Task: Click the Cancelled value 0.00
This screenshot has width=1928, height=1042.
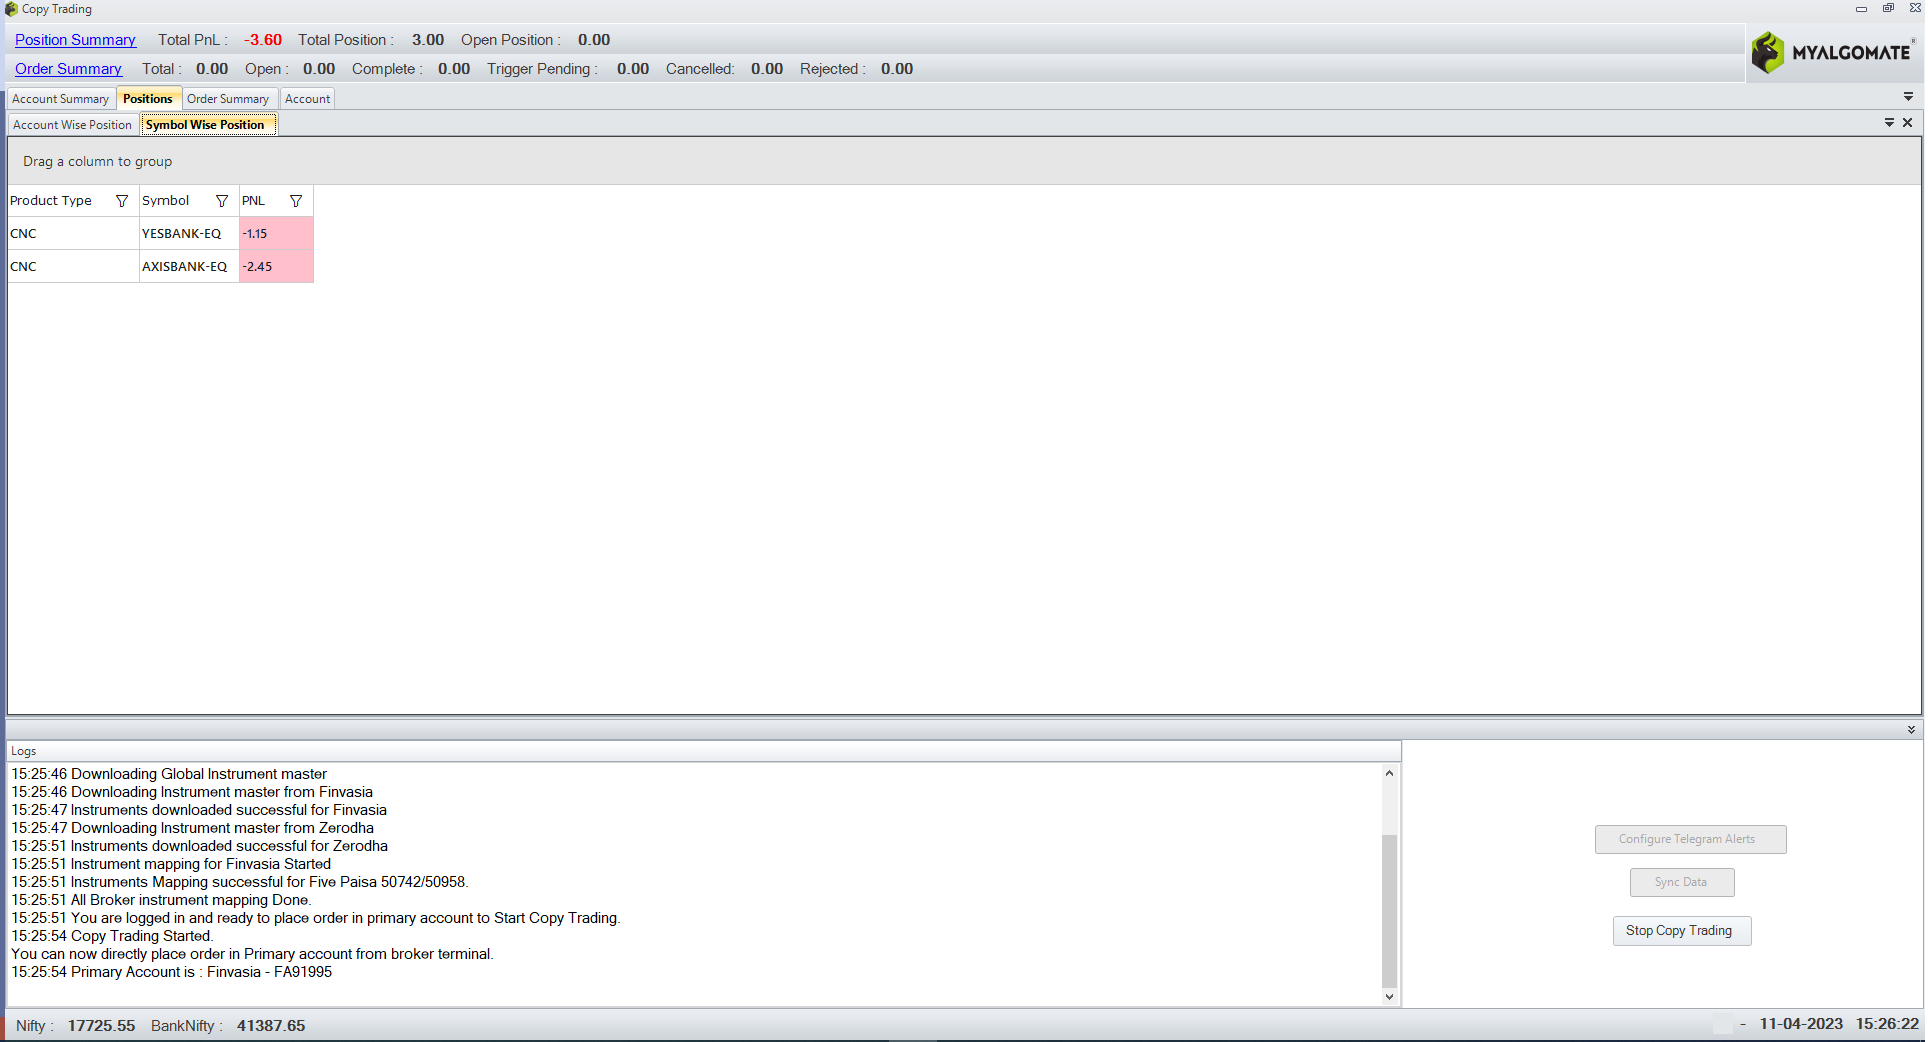Action: 767,69
